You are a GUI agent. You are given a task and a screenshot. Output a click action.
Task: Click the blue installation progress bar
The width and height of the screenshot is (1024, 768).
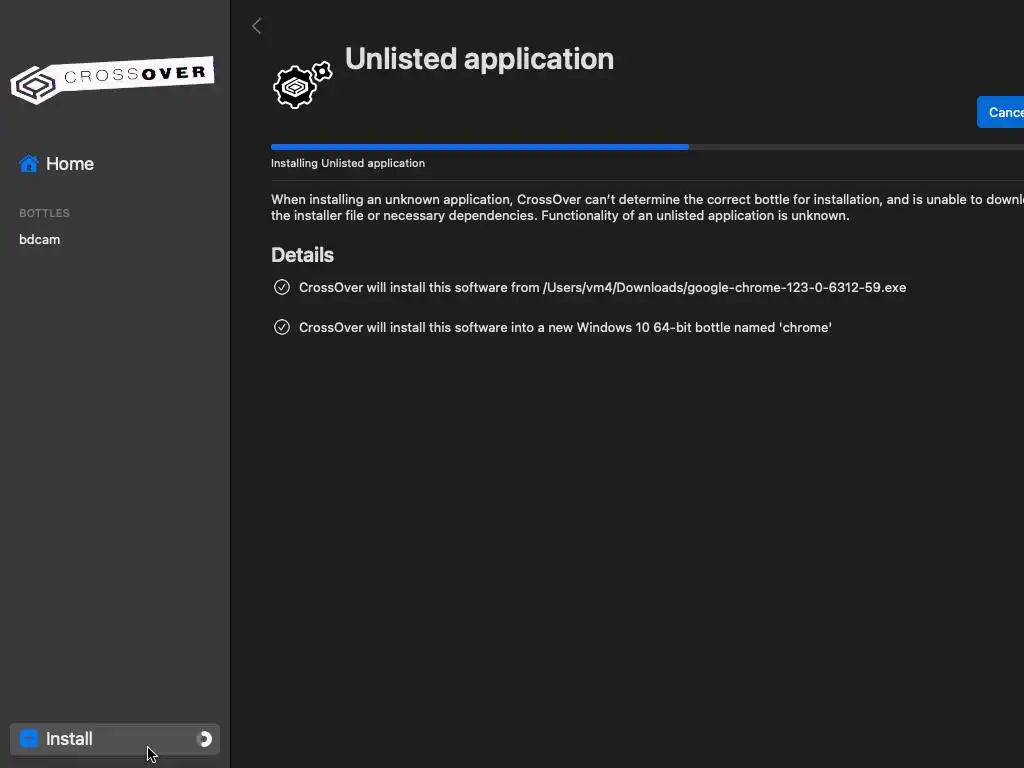480,147
